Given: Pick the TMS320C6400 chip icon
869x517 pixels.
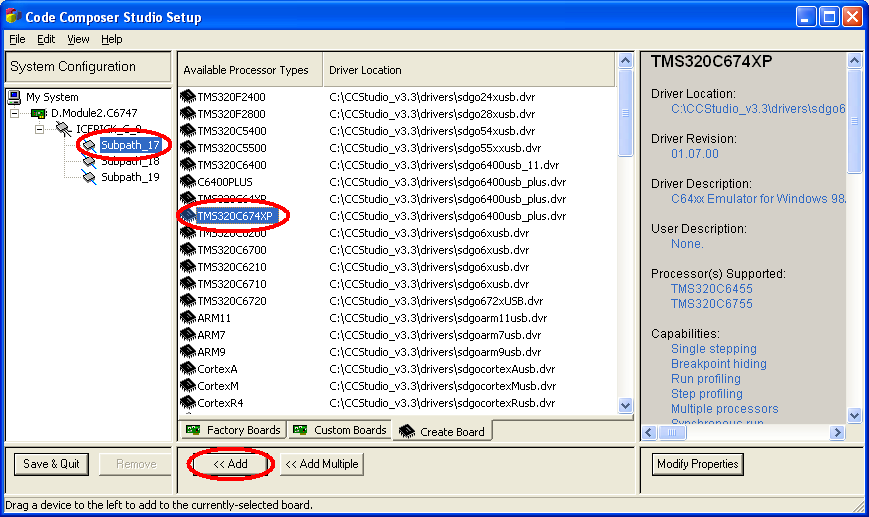Looking at the screenshot, I should [188, 165].
